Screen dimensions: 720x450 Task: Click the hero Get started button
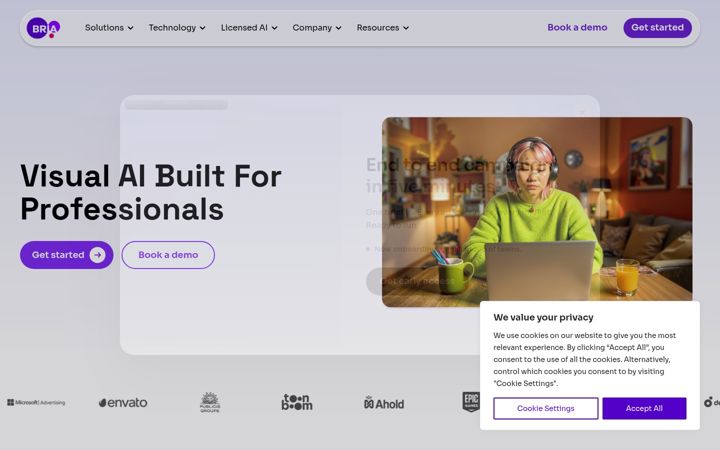coord(67,255)
